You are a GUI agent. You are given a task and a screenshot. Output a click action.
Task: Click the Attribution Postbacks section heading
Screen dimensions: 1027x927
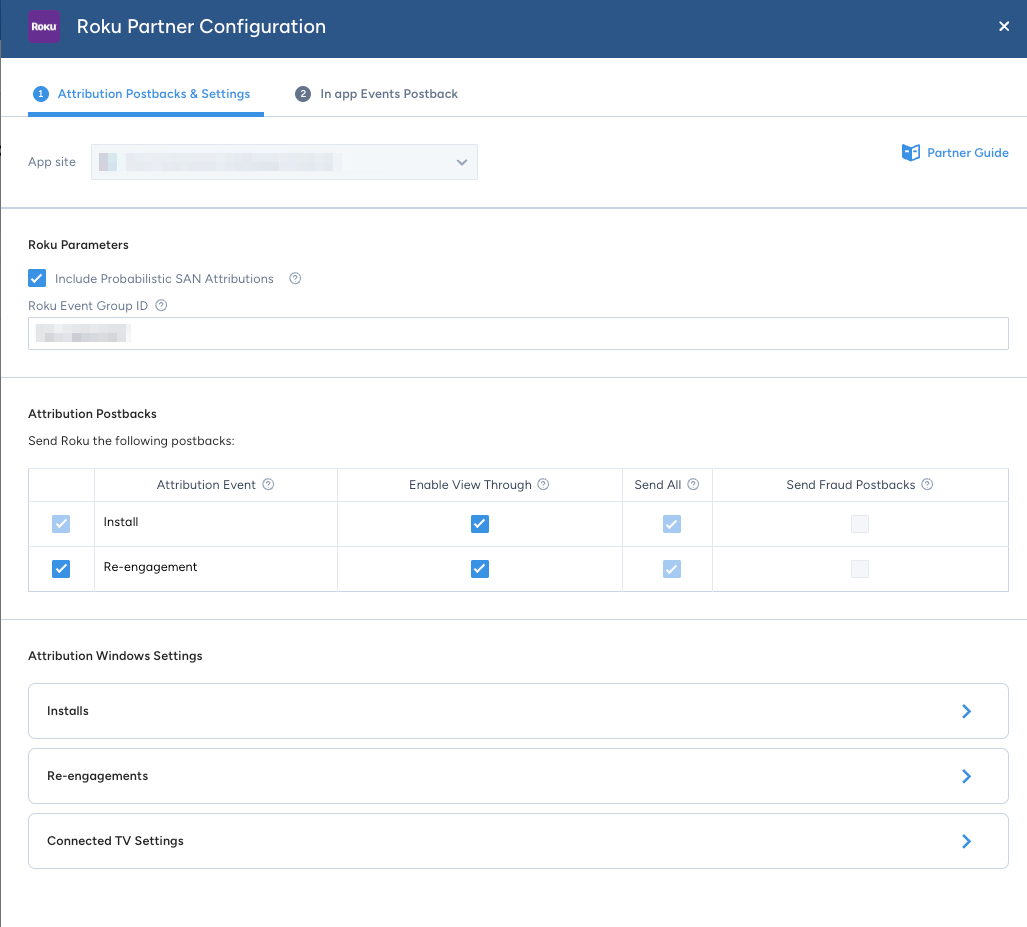[92, 413]
